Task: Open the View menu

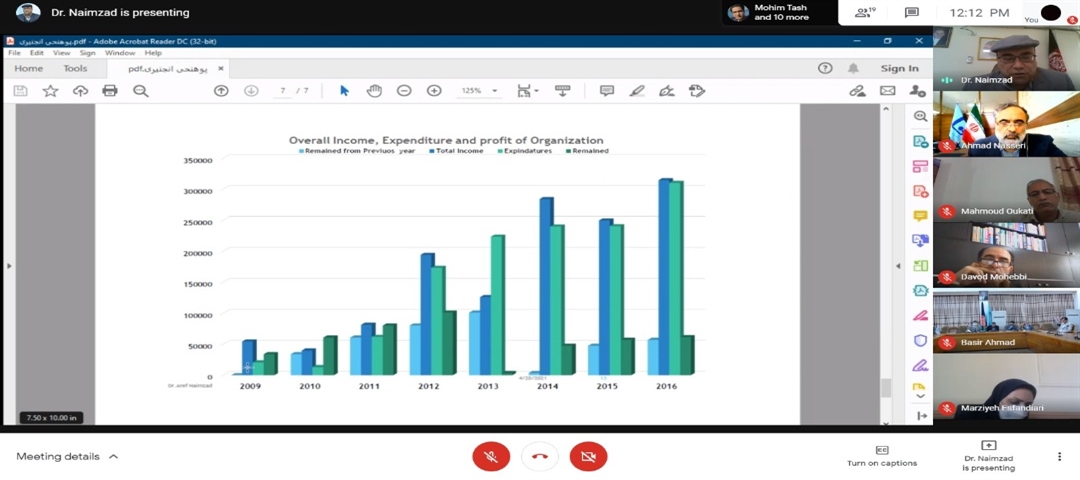Action: point(61,52)
